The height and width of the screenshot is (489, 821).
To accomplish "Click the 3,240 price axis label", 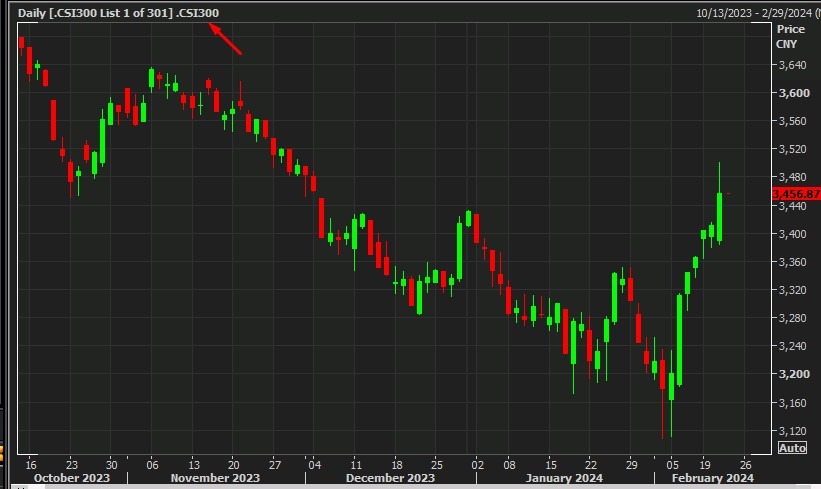I will click(x=793, y=346).
